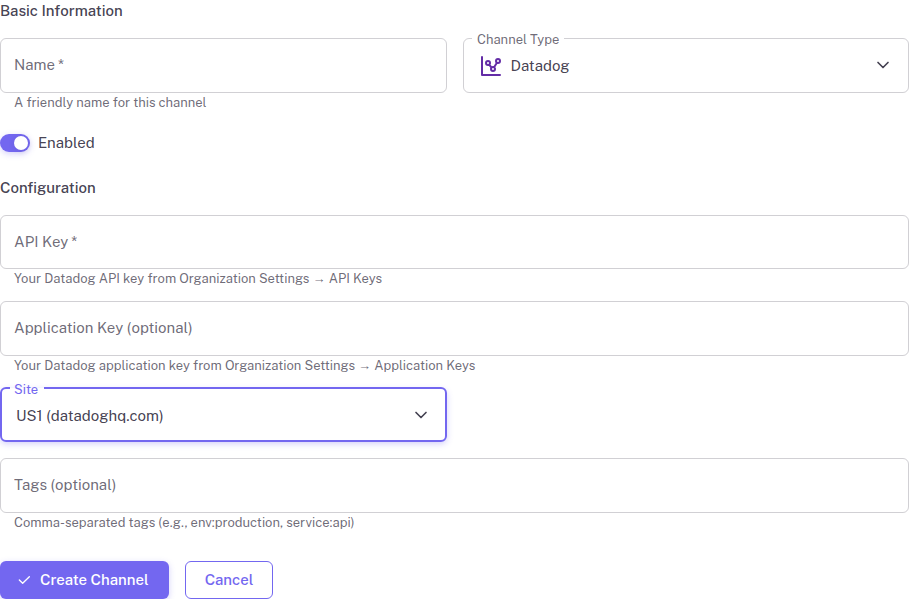The width and height of the screenshot is (909, 599).
Task: Open the Site dropdown showing US1 (datadoghq.com)
Action: [x=223, y=417]
